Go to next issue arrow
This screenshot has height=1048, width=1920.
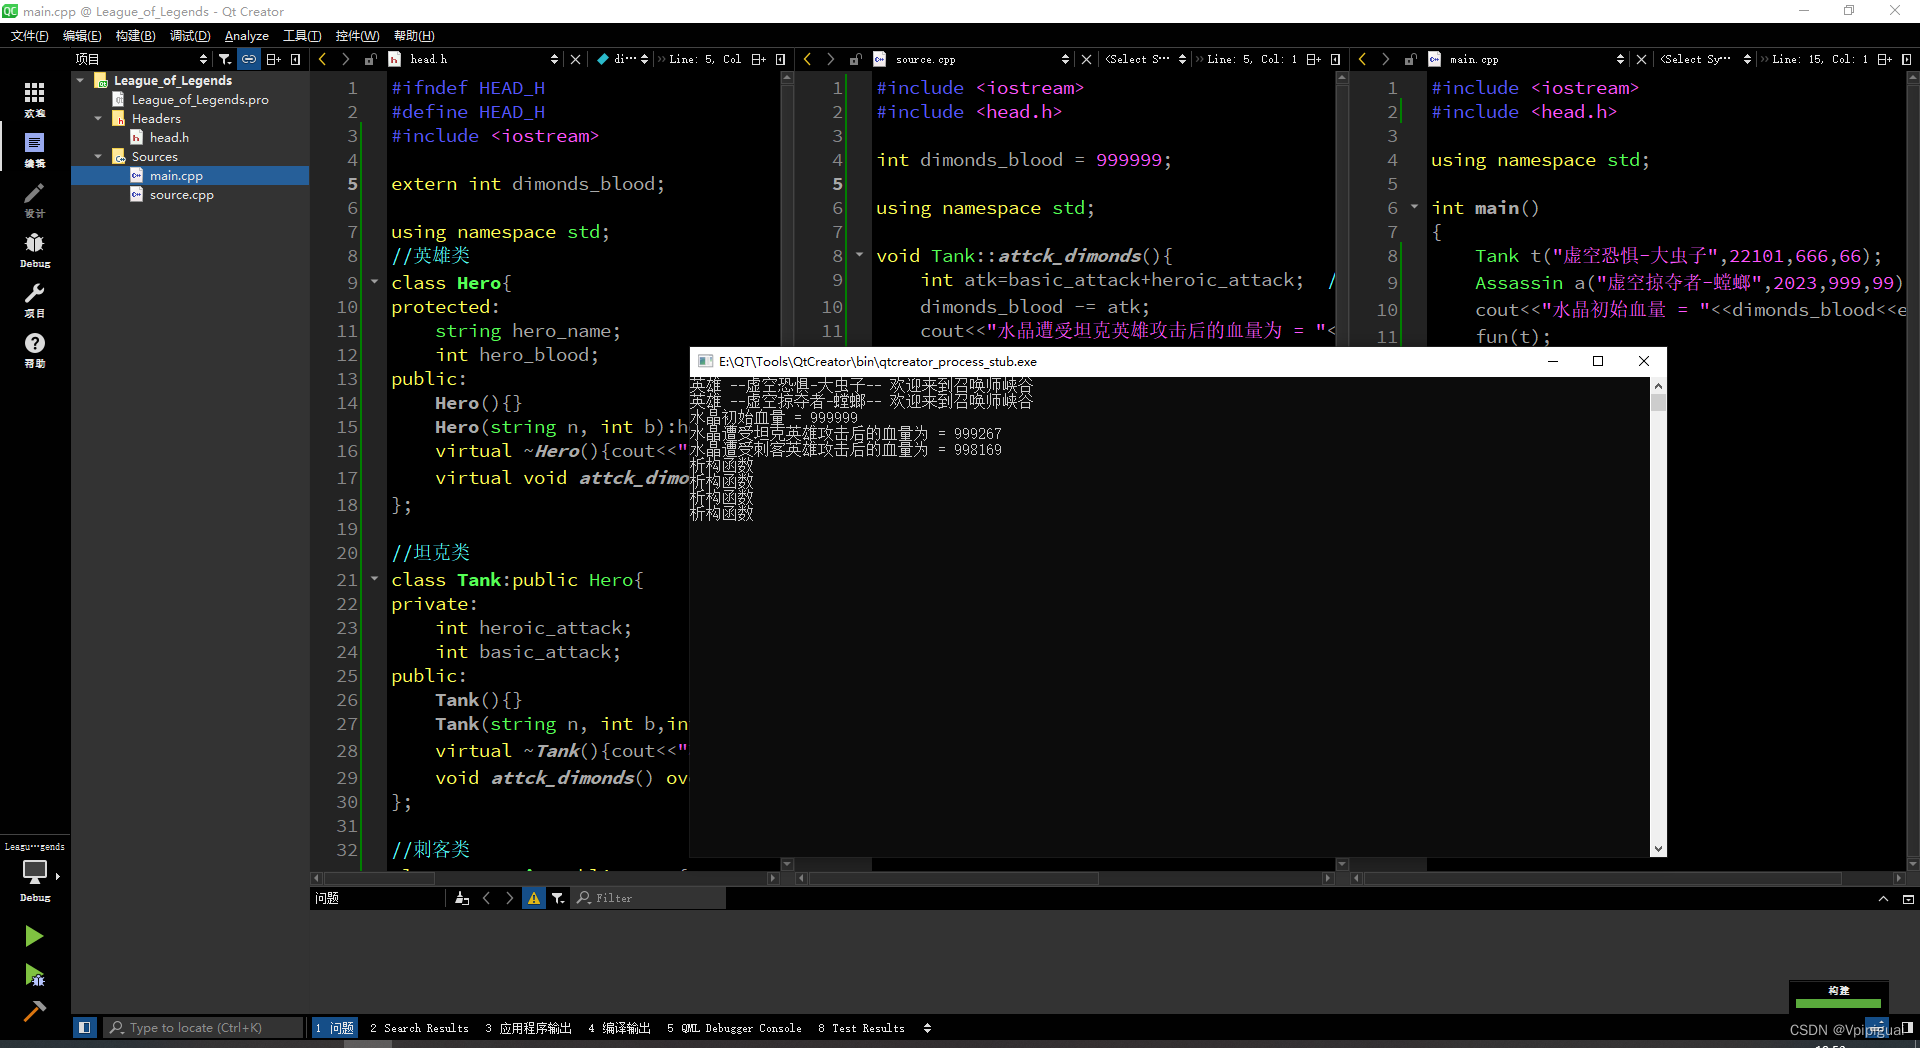click(510, 898)
